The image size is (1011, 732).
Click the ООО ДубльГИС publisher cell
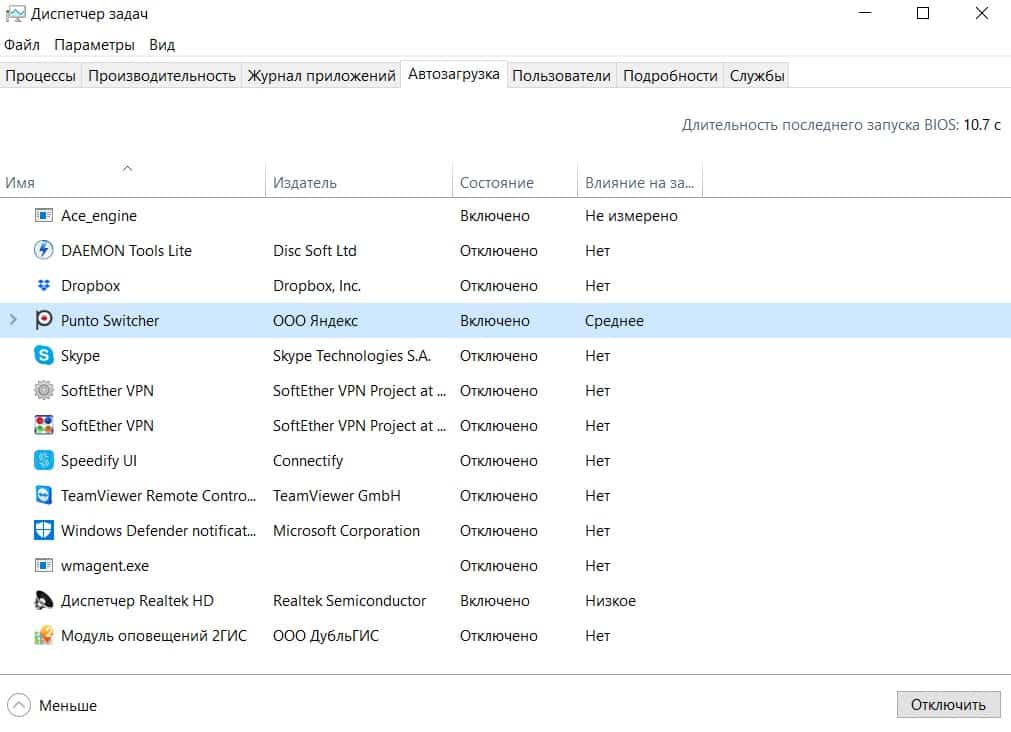click(x=326, y=635)
